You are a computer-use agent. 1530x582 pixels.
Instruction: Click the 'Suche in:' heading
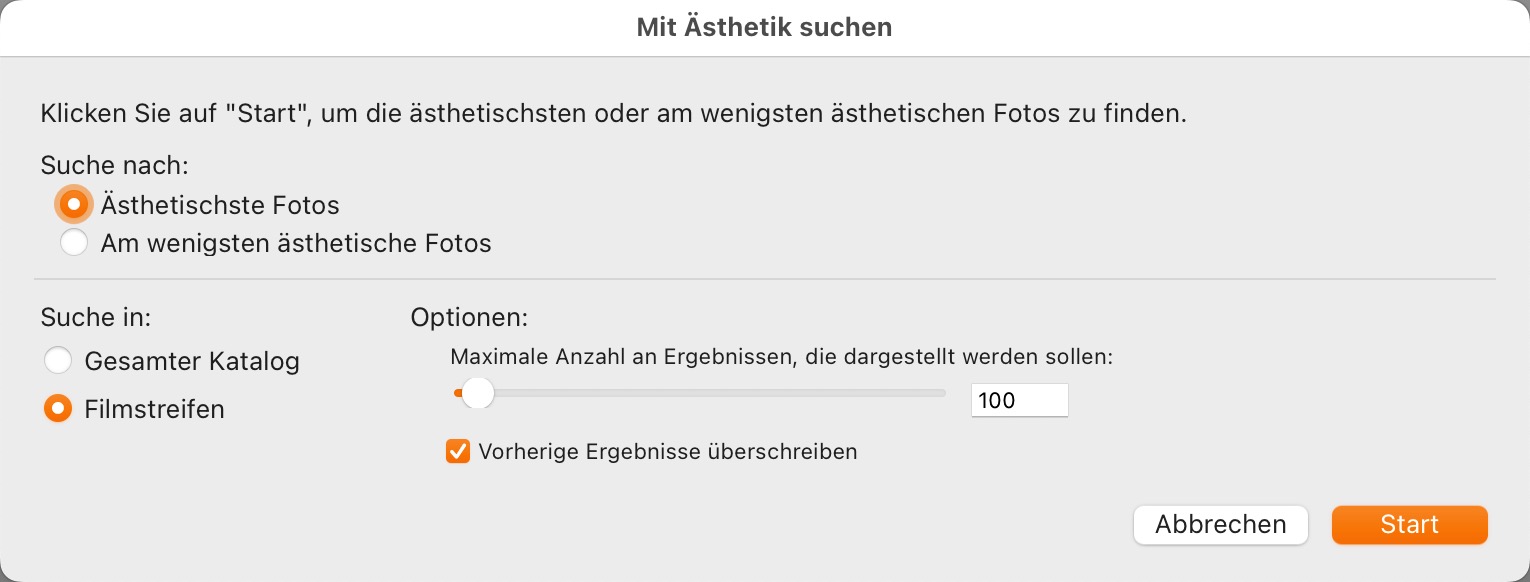click(x=96, y=318)
